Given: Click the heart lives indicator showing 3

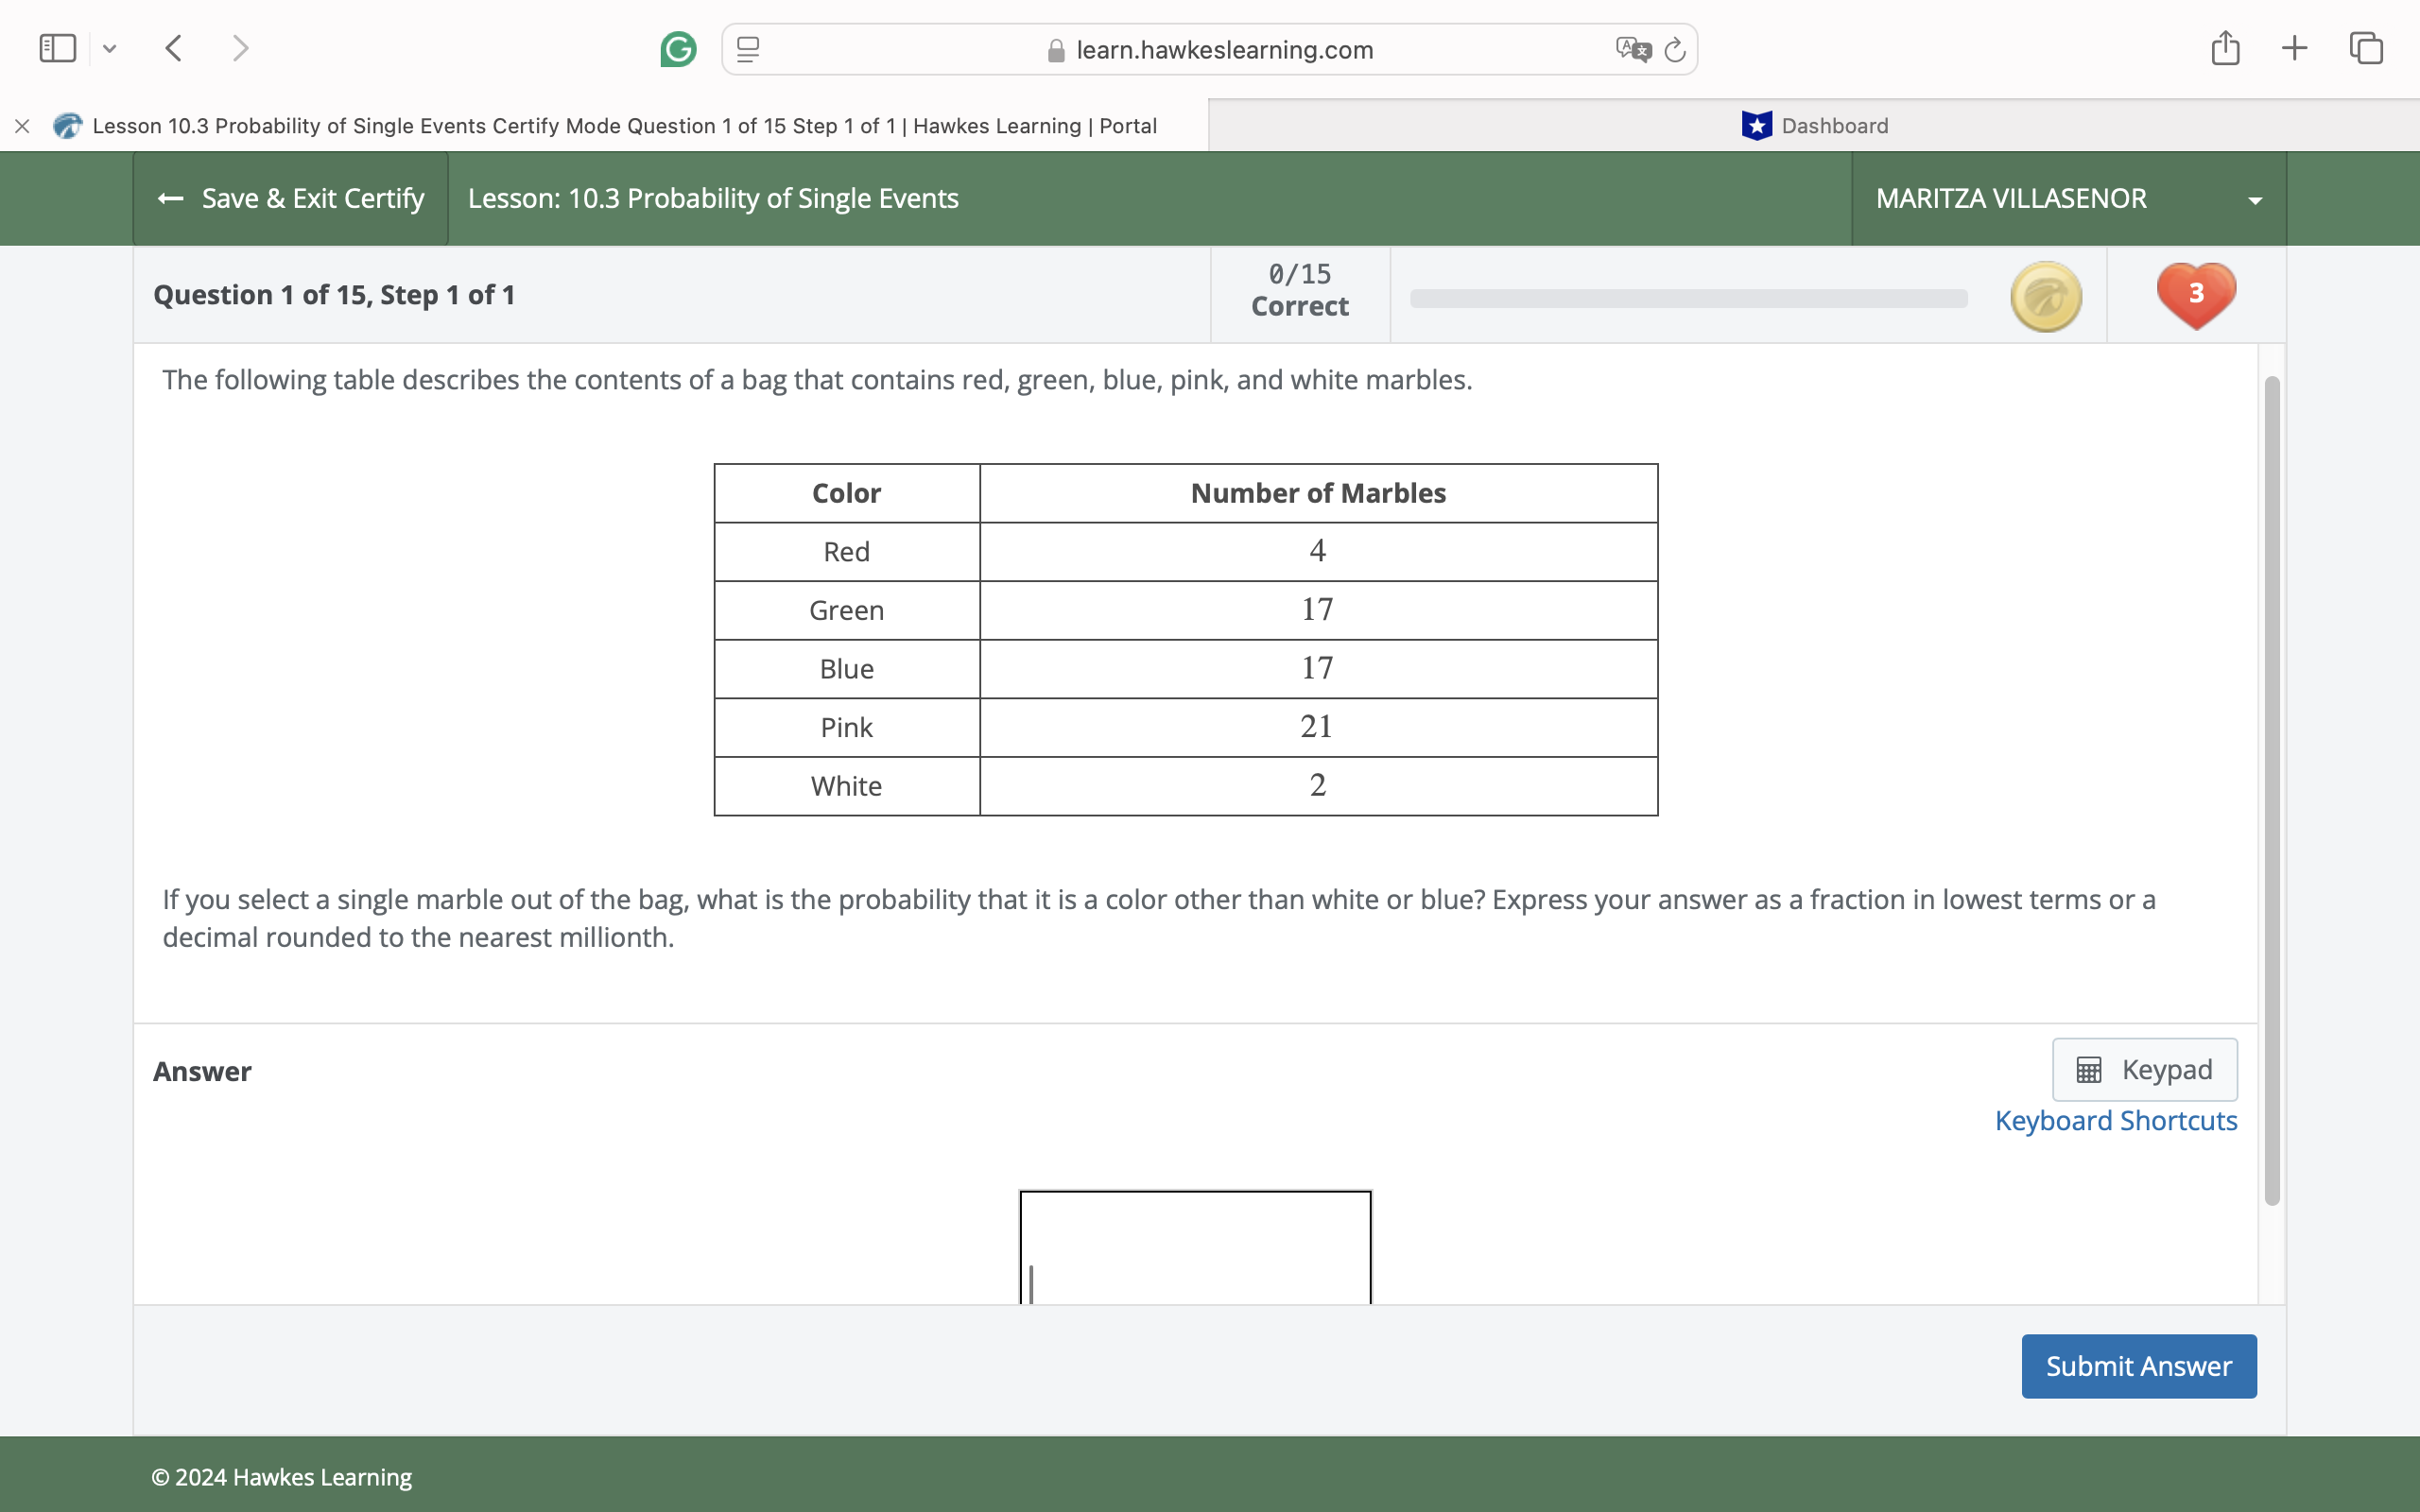Looking at the screenshot, I should pos(2196,295).
